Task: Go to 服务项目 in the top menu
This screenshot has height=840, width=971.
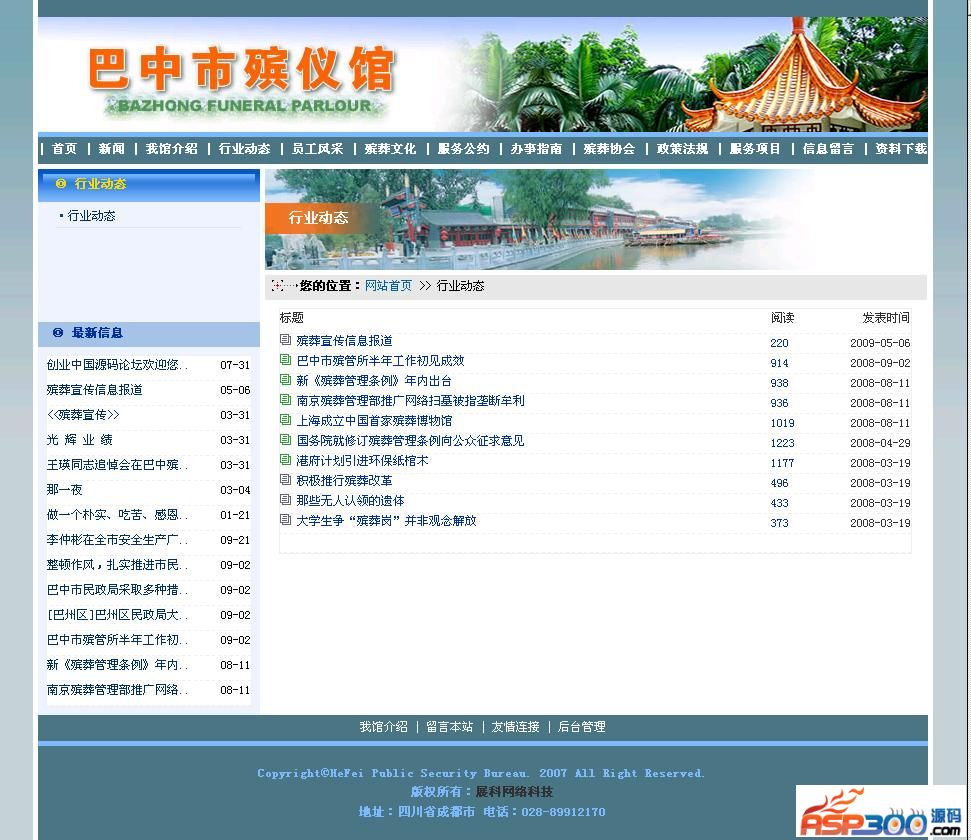Action: [x=755, y=149]
